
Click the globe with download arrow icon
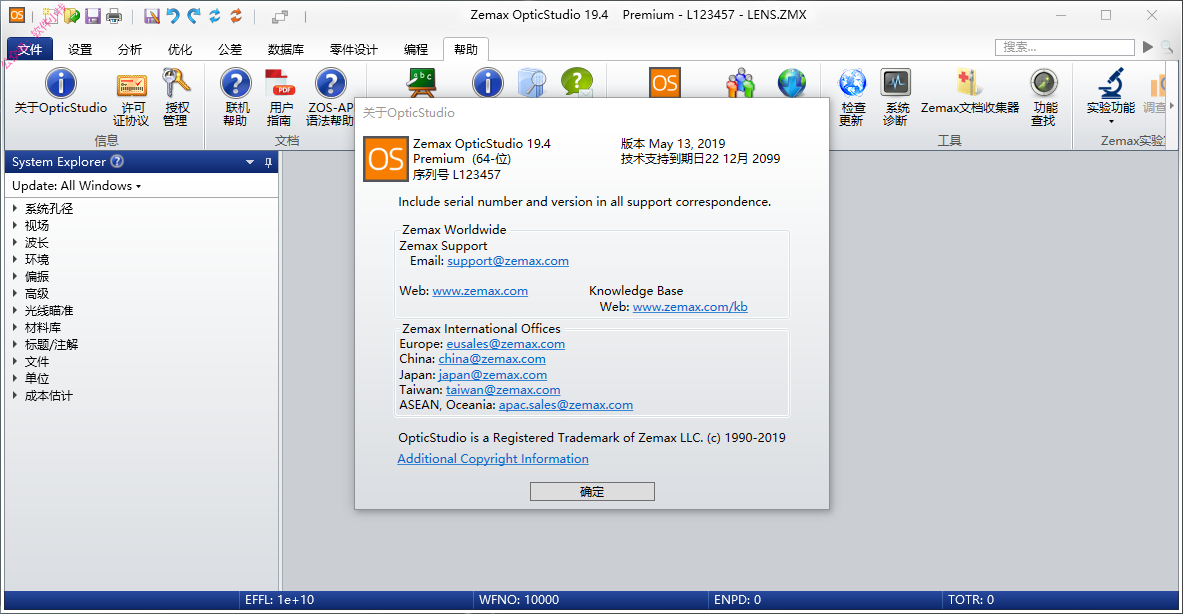(x=791, y=83)
